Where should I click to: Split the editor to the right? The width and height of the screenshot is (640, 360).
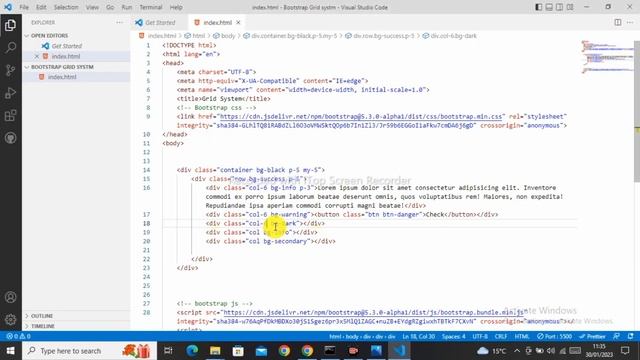point(618,22)
